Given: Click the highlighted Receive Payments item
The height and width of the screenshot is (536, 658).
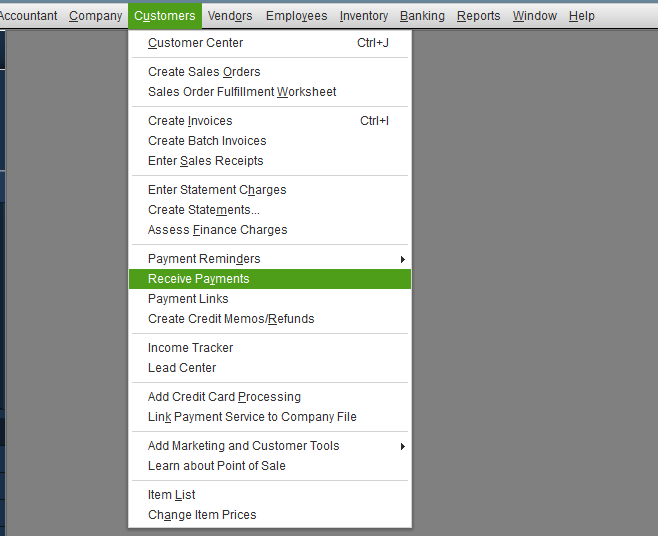Looking at the screenshot, I should pos(199,279).
